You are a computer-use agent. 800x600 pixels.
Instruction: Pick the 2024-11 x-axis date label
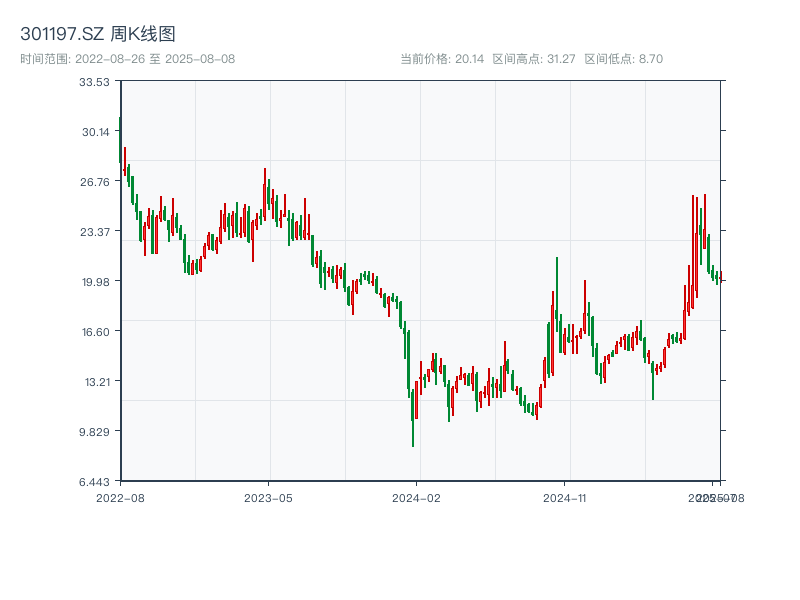pyautogui.click(x=565, y=497)
